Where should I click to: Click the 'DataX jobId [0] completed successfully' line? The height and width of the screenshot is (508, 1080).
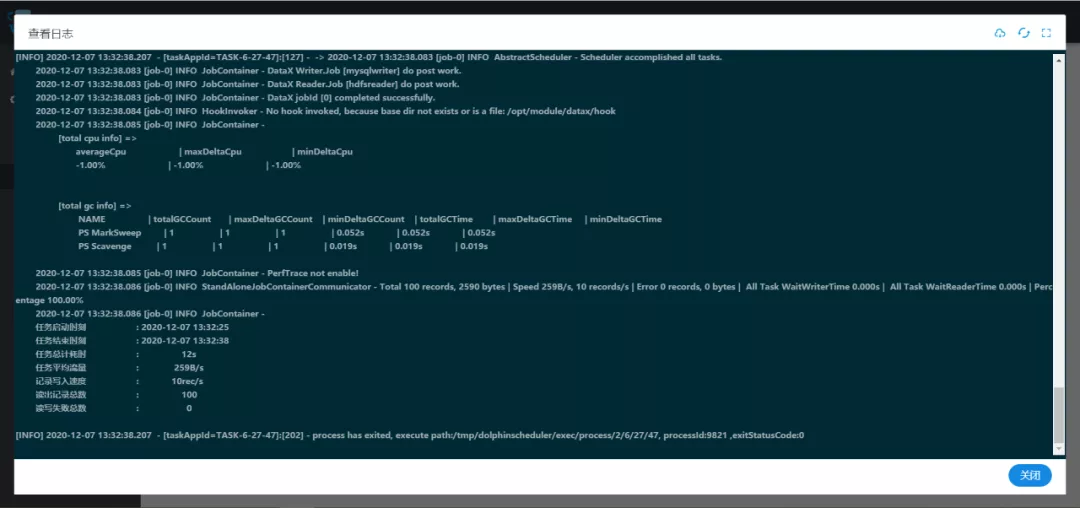click(235, 98)
